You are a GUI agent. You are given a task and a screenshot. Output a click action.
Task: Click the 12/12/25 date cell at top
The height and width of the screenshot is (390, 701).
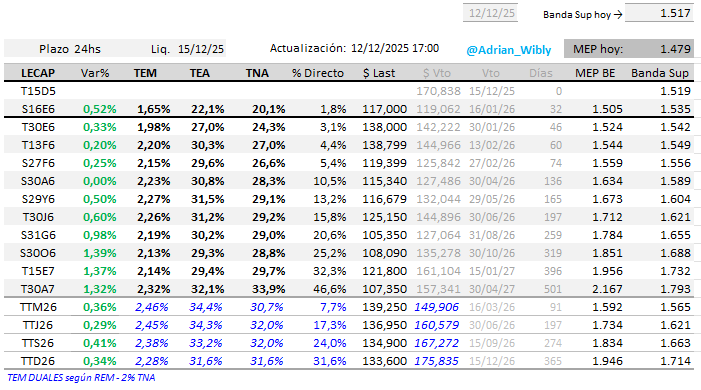click(490, 13)
